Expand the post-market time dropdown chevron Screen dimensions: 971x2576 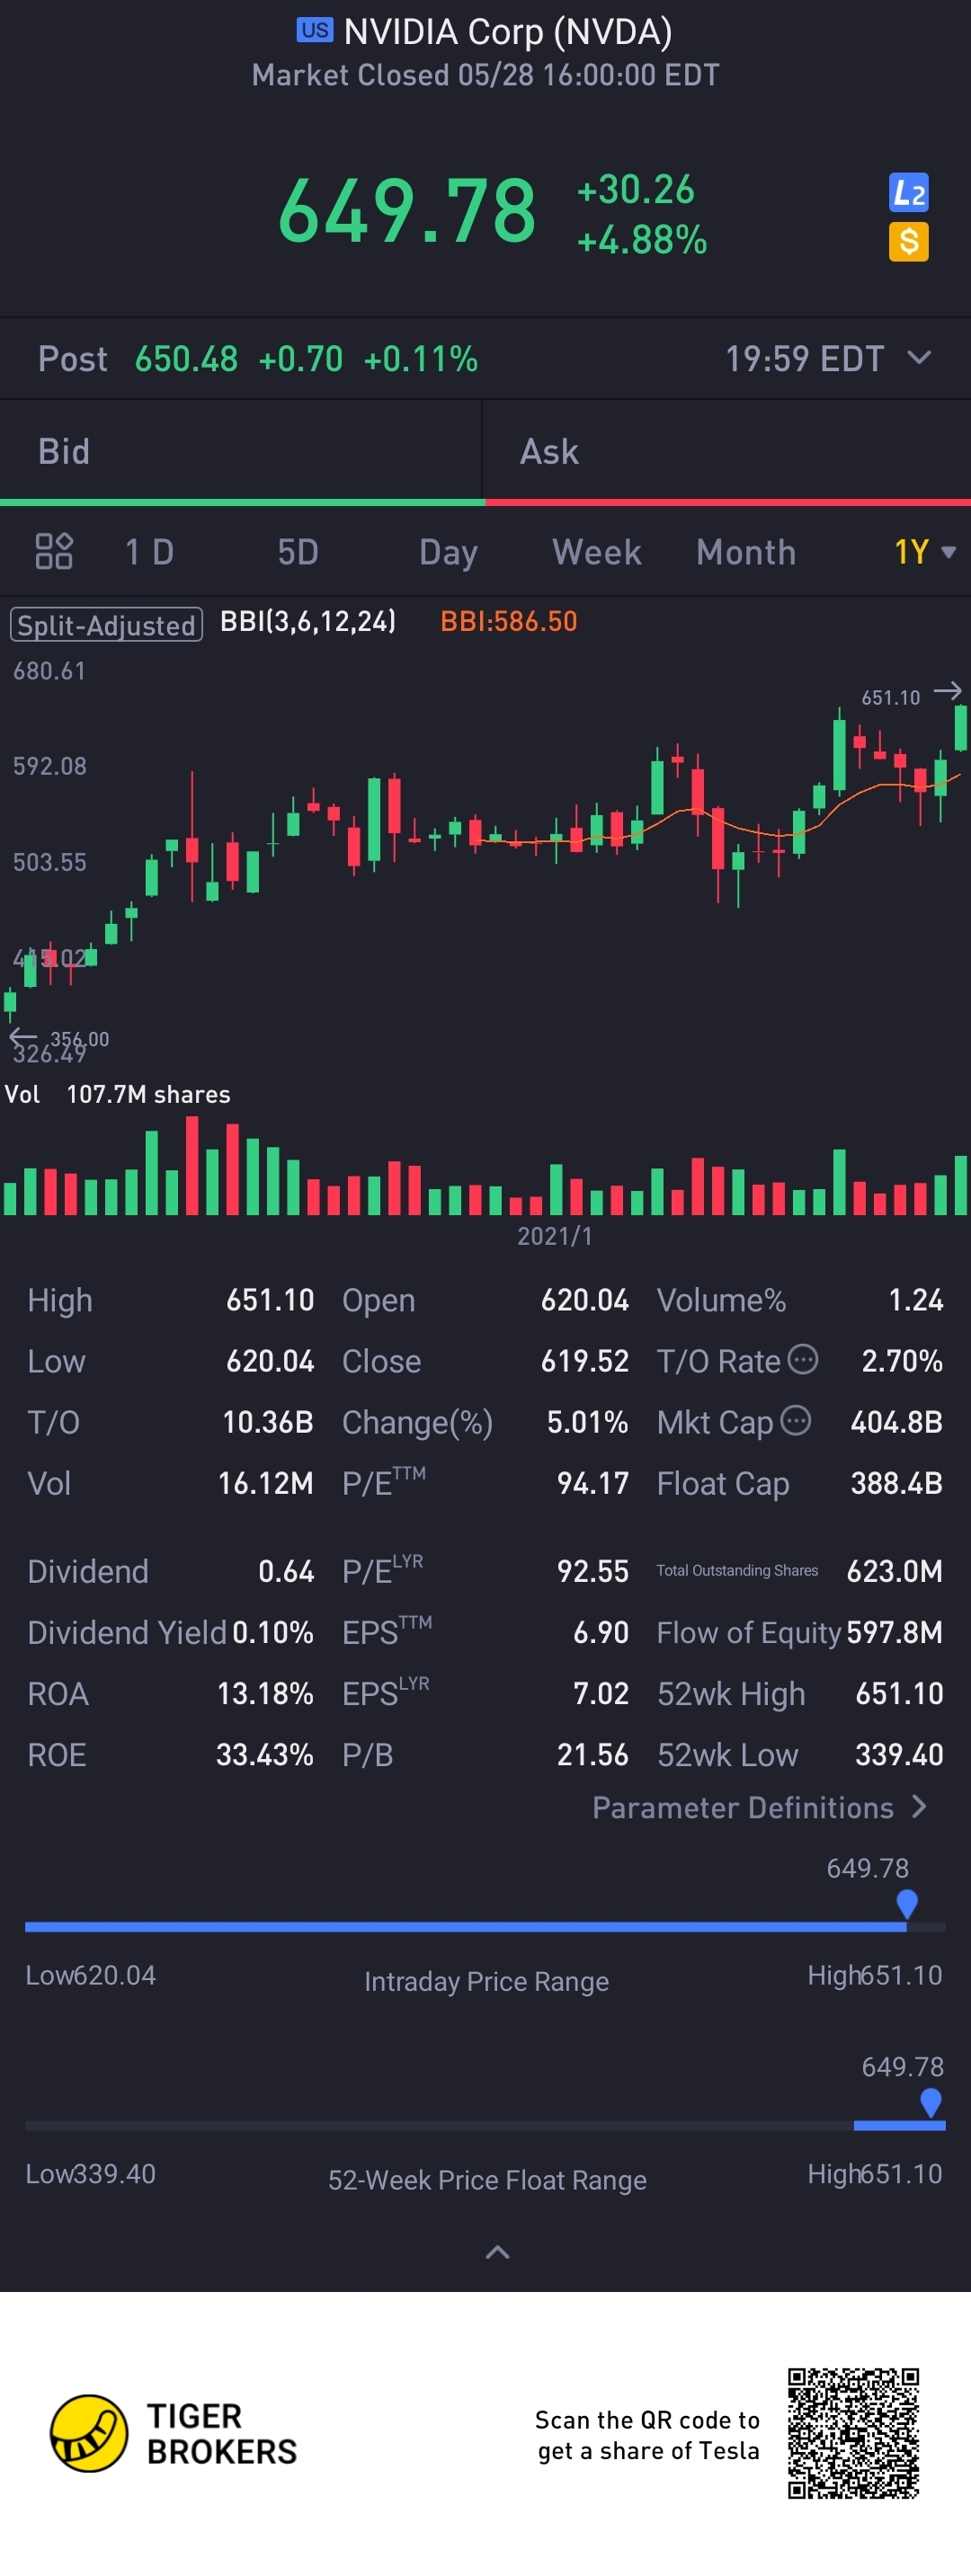click(x=919, y=358)
